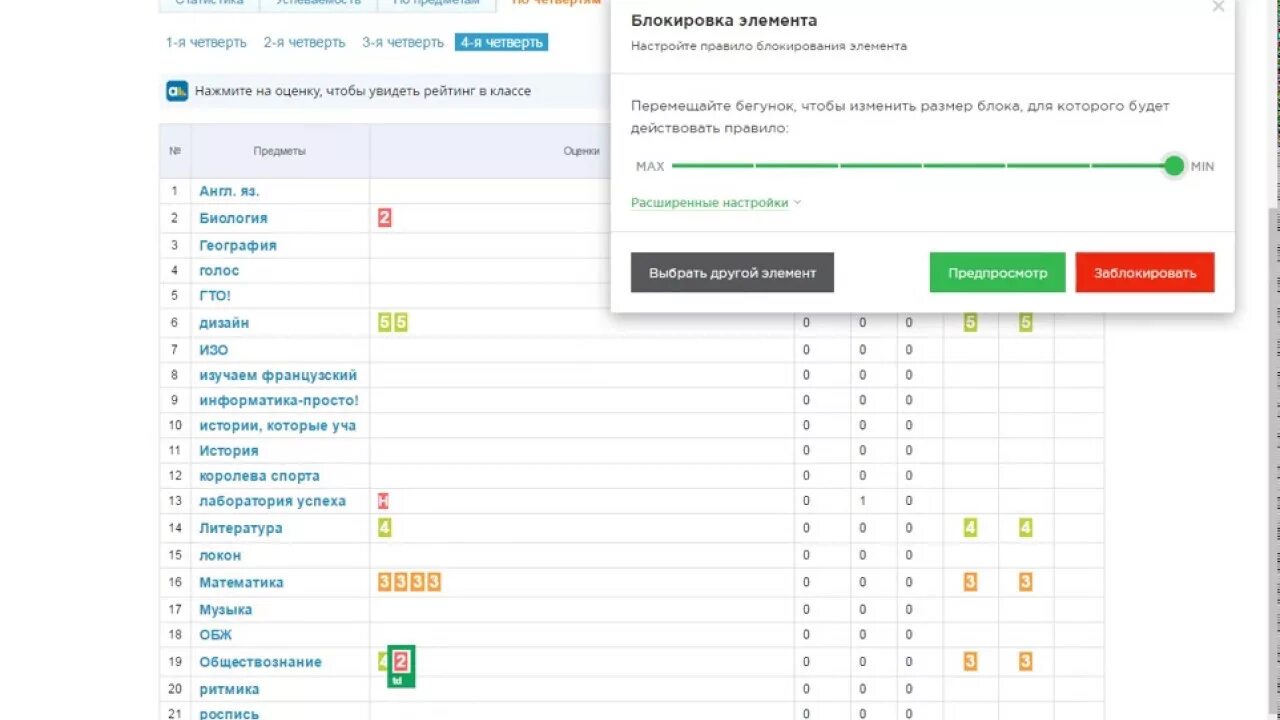Screen dimensions: 1280x720
Task: Click the value 1 in лаборатория успеха row
Action: pyautogui.click(x=863, y=501)
